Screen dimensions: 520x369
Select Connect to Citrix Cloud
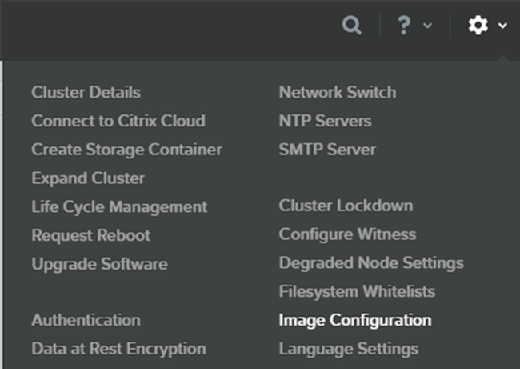click(x=118, y=121)
